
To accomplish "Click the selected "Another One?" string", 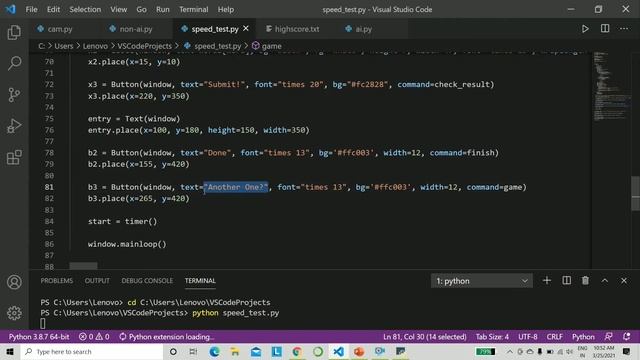I will [236, 187].
